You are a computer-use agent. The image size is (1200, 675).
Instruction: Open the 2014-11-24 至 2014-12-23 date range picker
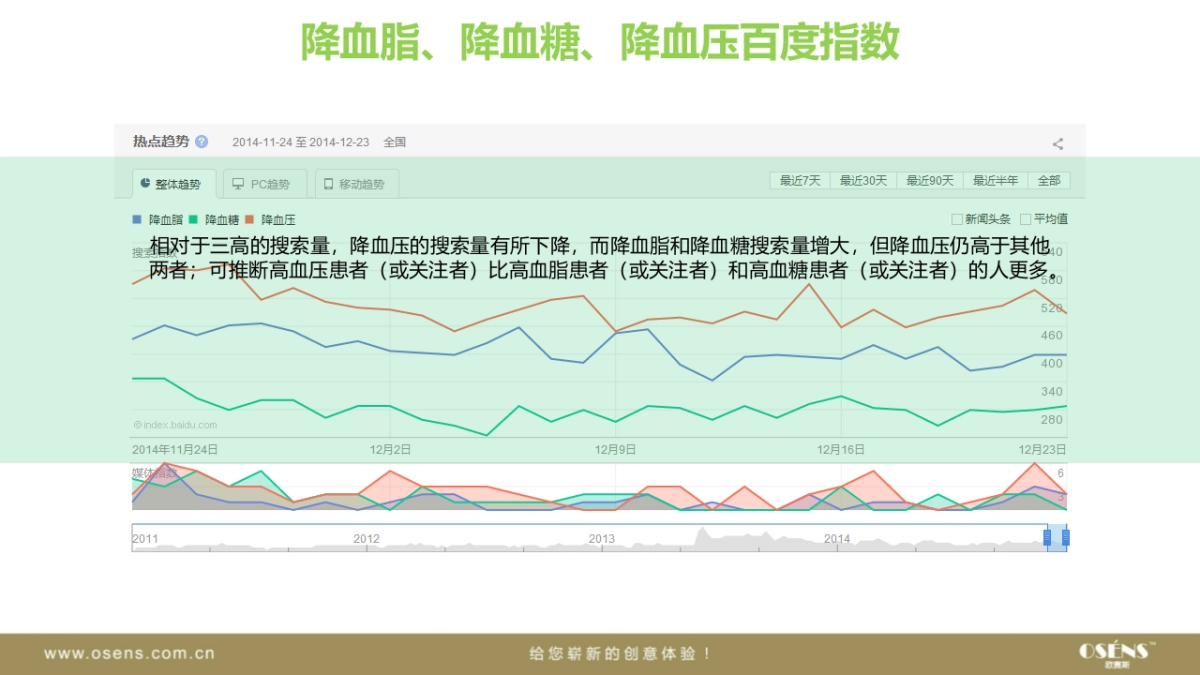tap(300, 142)
